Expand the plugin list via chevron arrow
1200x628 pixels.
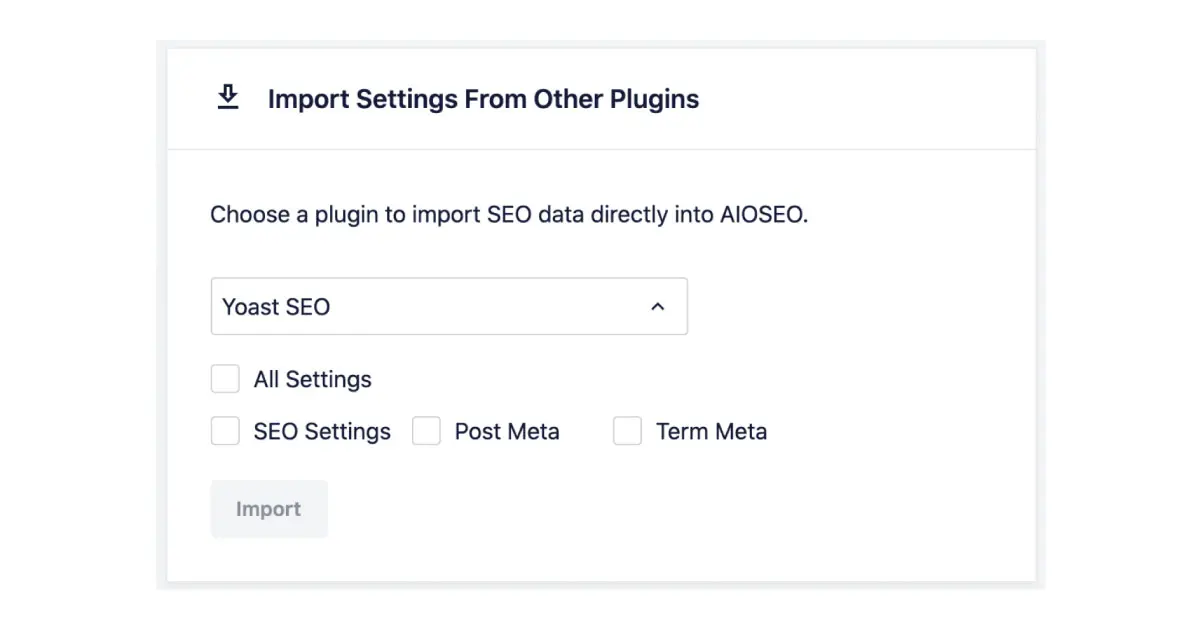pyautogui.click(x=657, y=307)
